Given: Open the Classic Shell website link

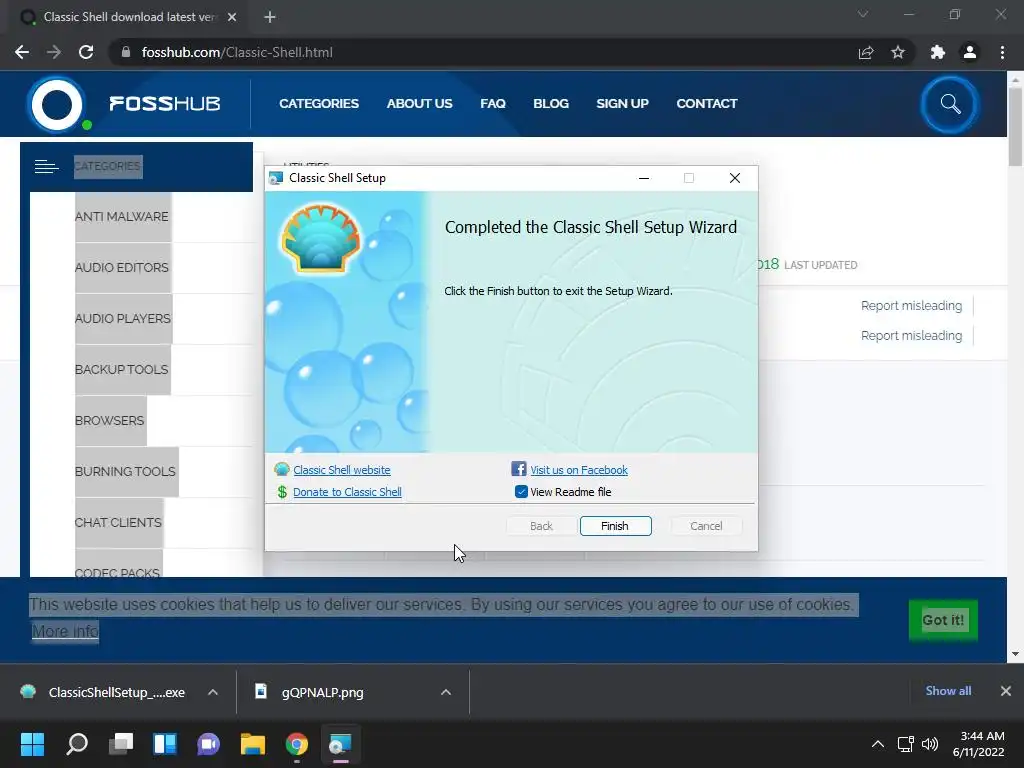Looking at the screenshot, I should tap(342, 470).
